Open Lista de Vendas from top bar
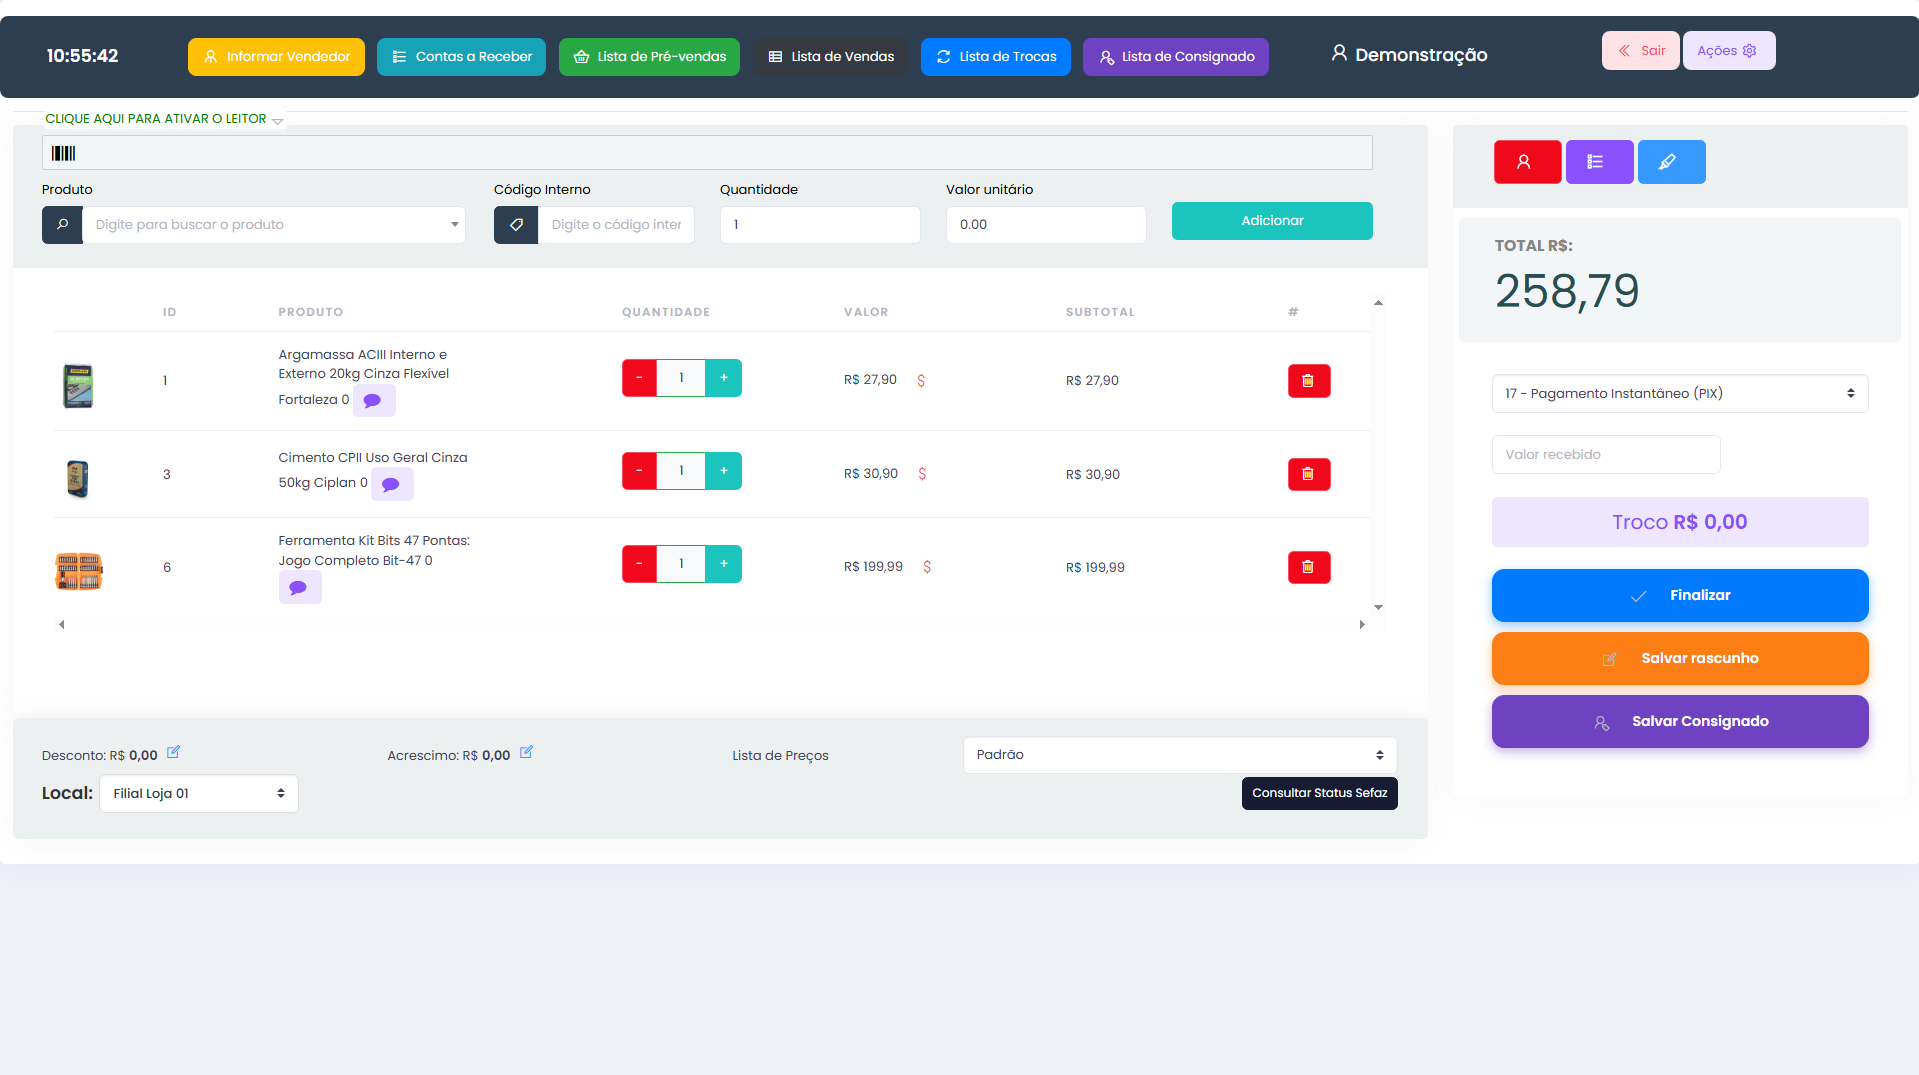 point(831,57)
